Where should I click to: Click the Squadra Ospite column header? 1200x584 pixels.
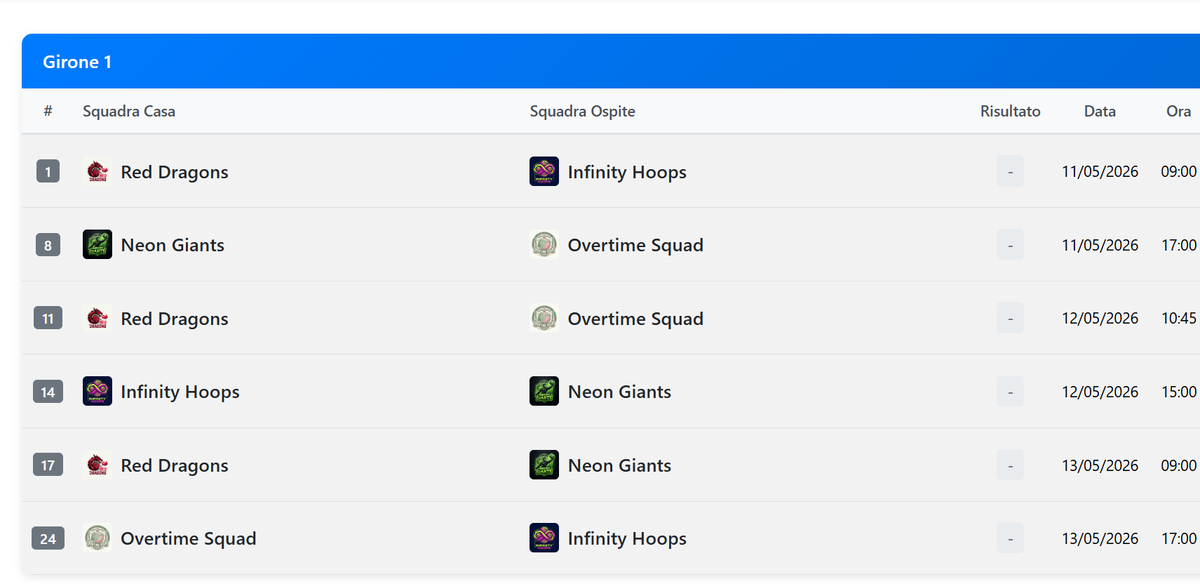(583, 112)
